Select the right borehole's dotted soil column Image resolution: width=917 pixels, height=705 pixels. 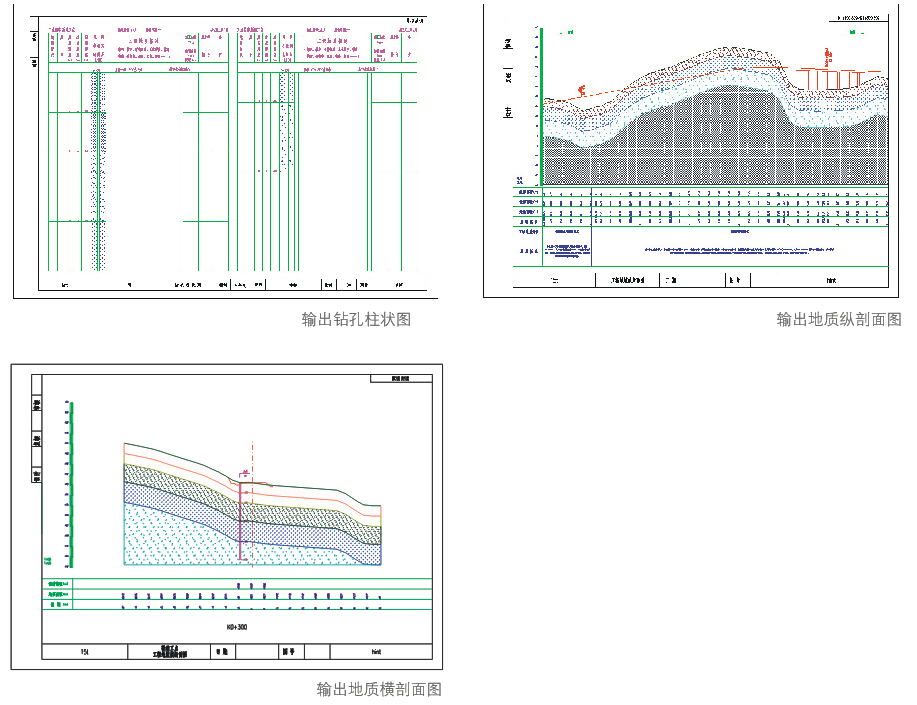point(286,130)
